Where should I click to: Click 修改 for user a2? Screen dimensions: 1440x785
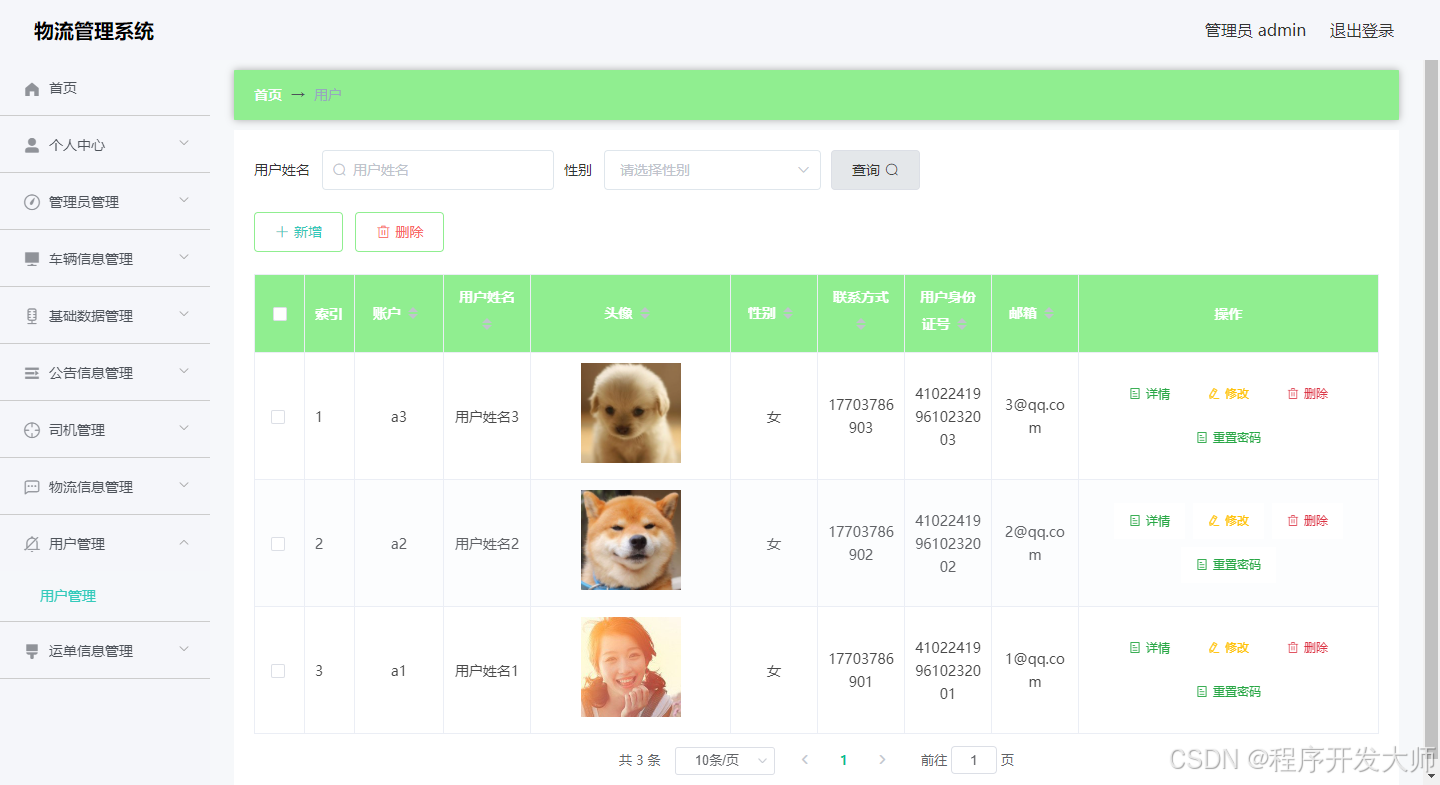click(1228, 521)
